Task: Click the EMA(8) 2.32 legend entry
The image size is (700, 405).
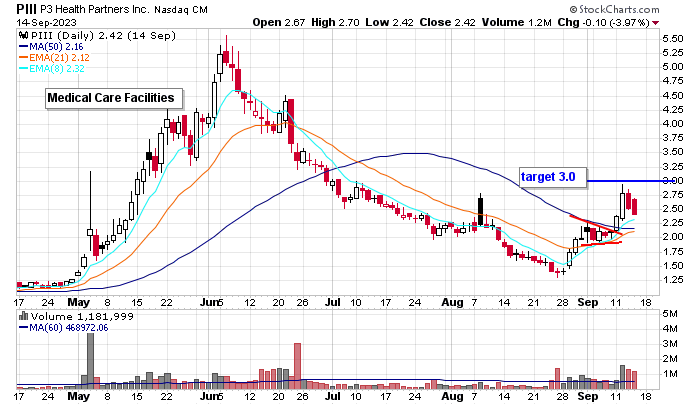Action: click(x=51, y=68)
